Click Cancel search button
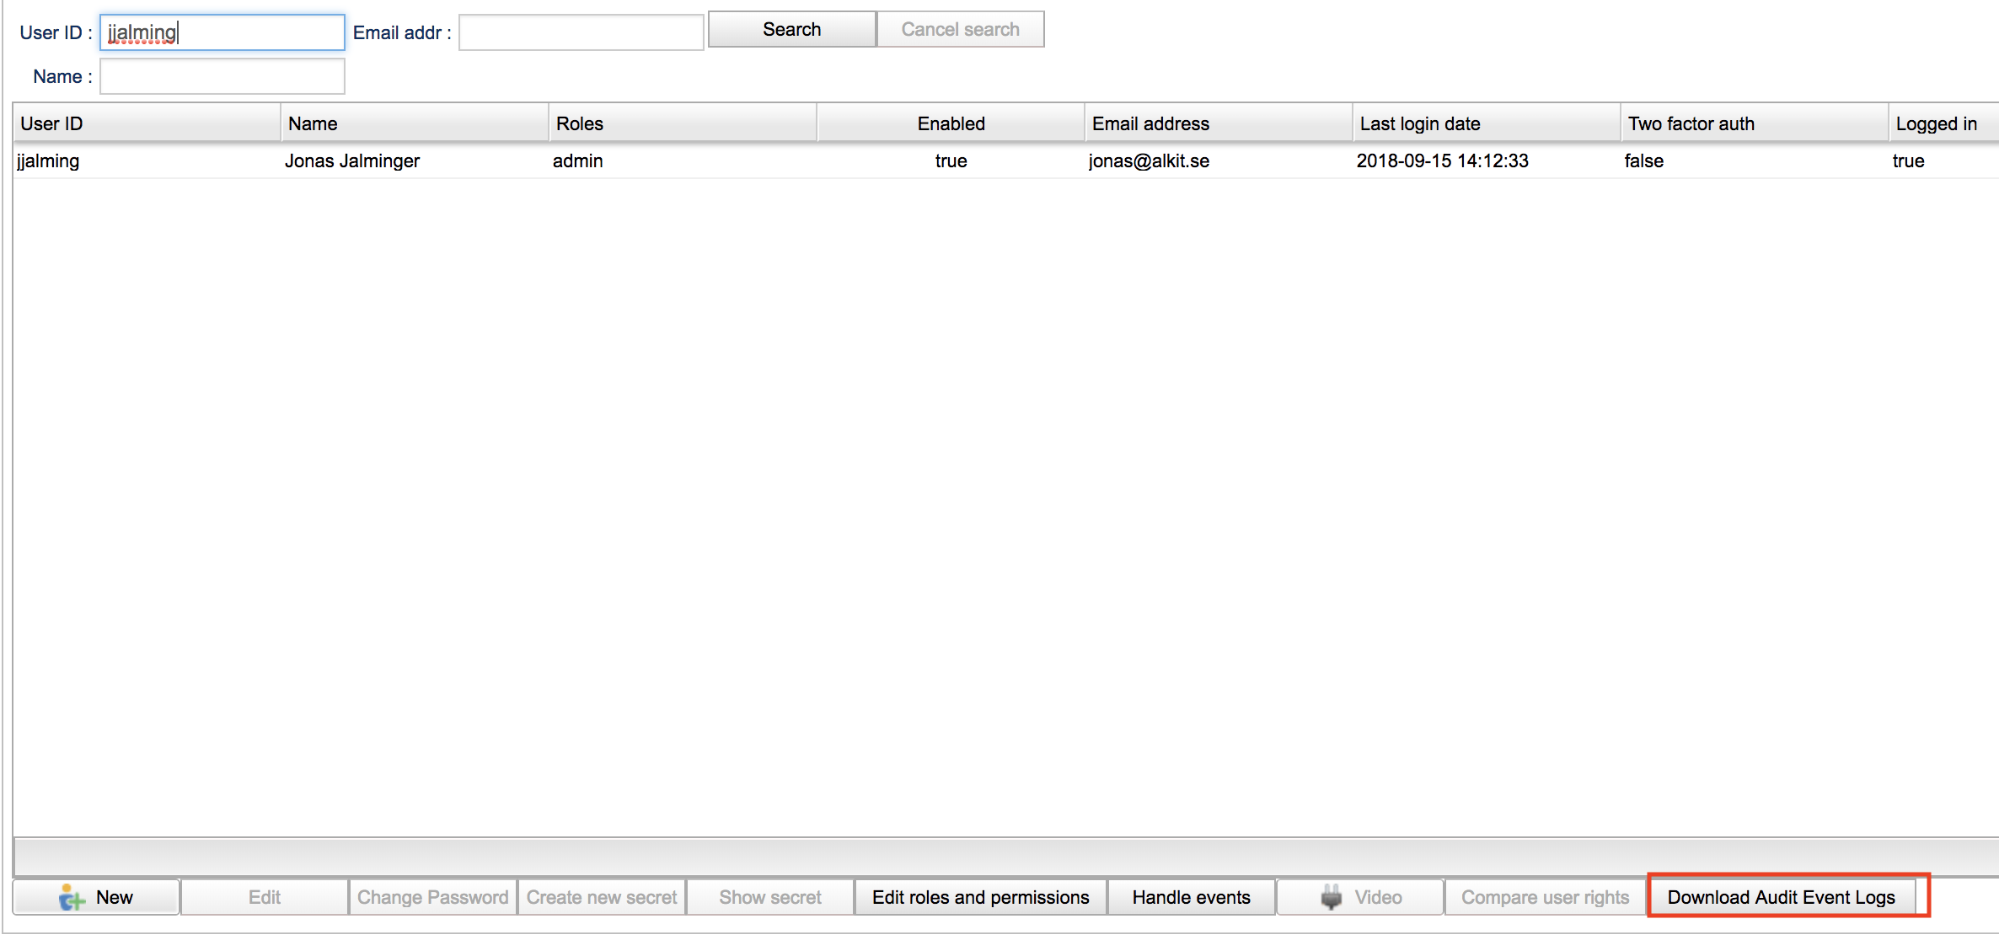1999x935 pixels. (960, 29)
